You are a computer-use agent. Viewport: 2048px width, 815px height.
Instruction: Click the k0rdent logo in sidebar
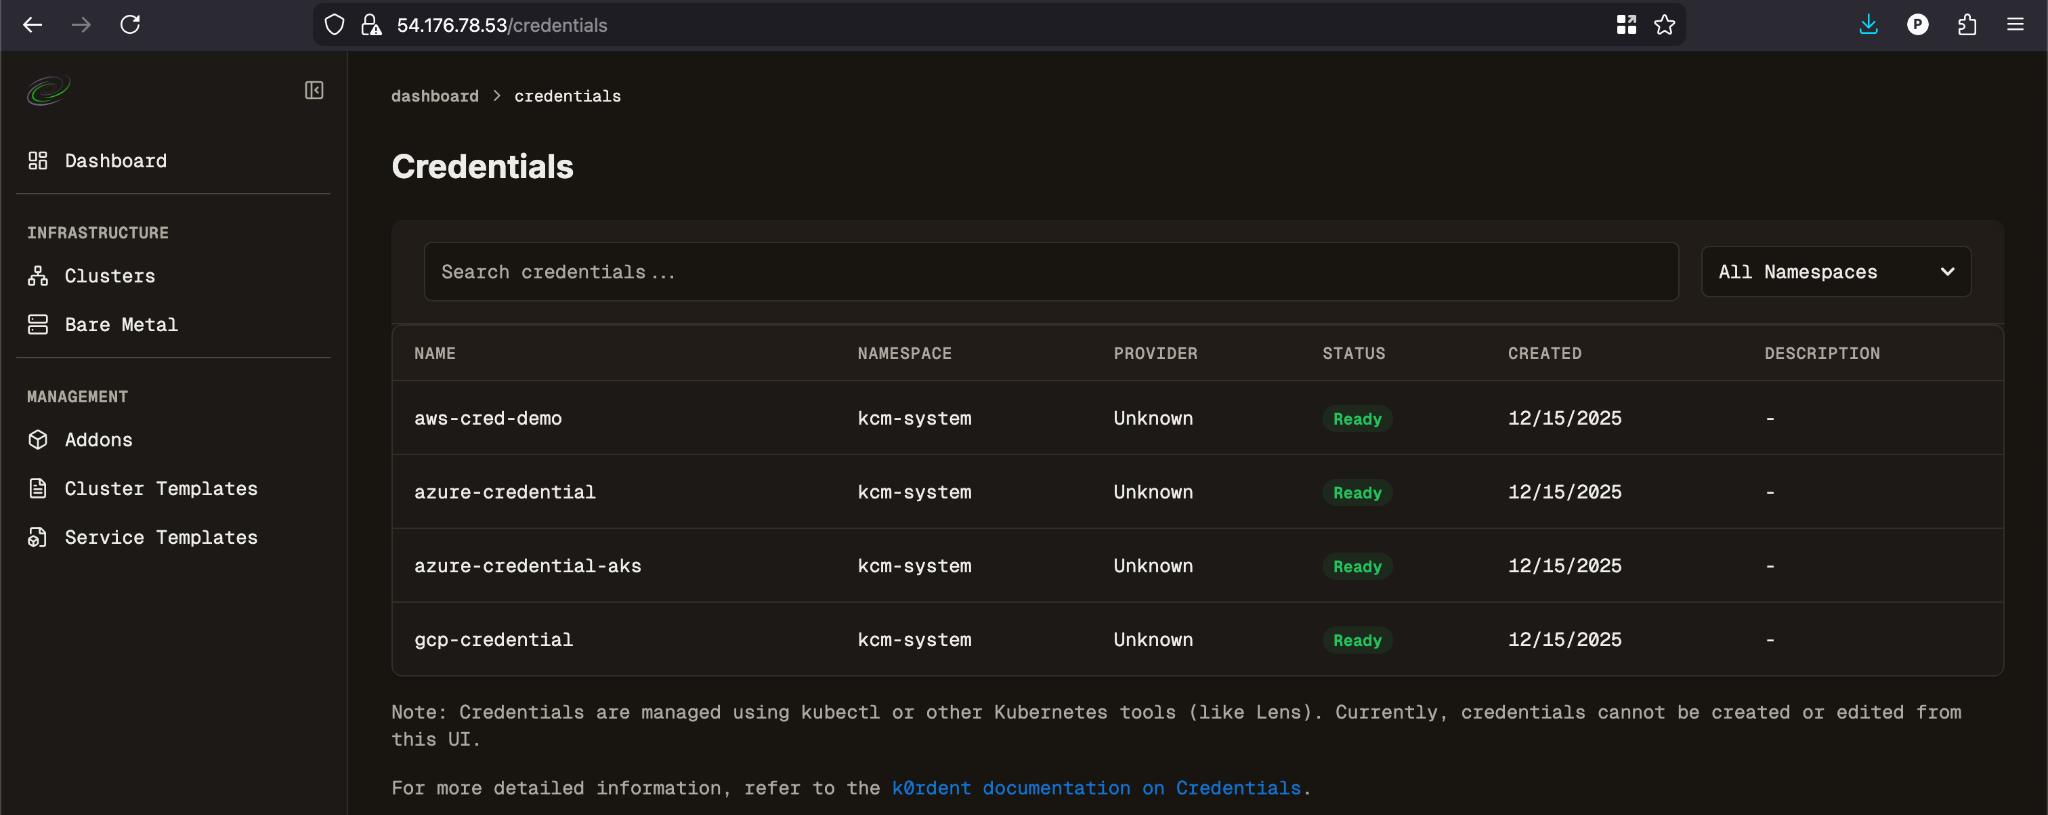coord(48,91)
